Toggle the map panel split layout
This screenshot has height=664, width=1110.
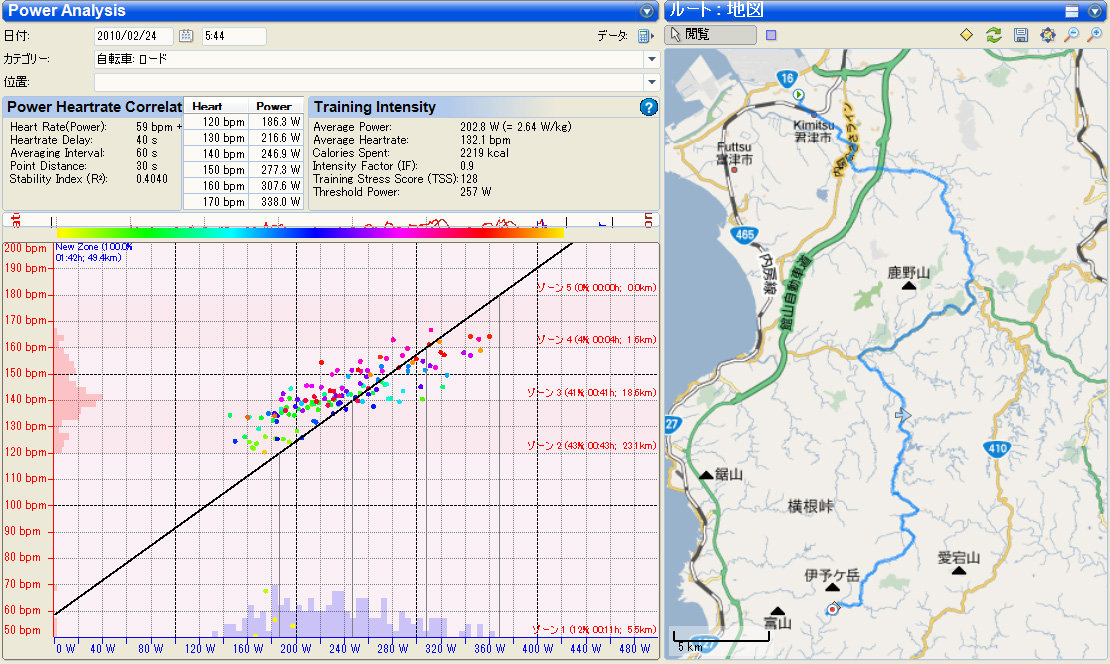1071,11
